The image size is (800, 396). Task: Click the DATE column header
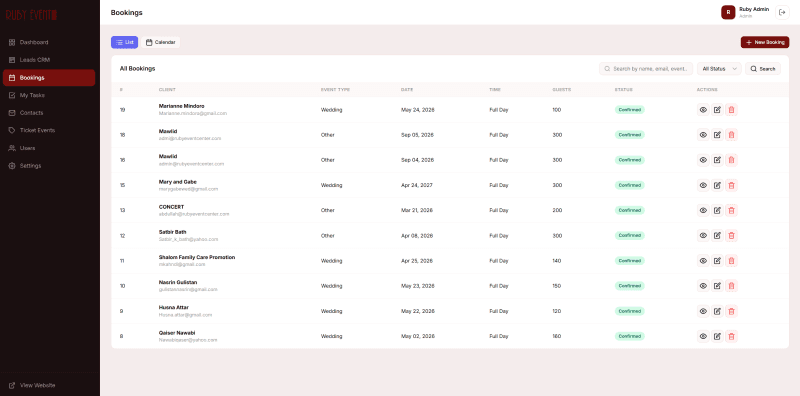coord(407,90)
